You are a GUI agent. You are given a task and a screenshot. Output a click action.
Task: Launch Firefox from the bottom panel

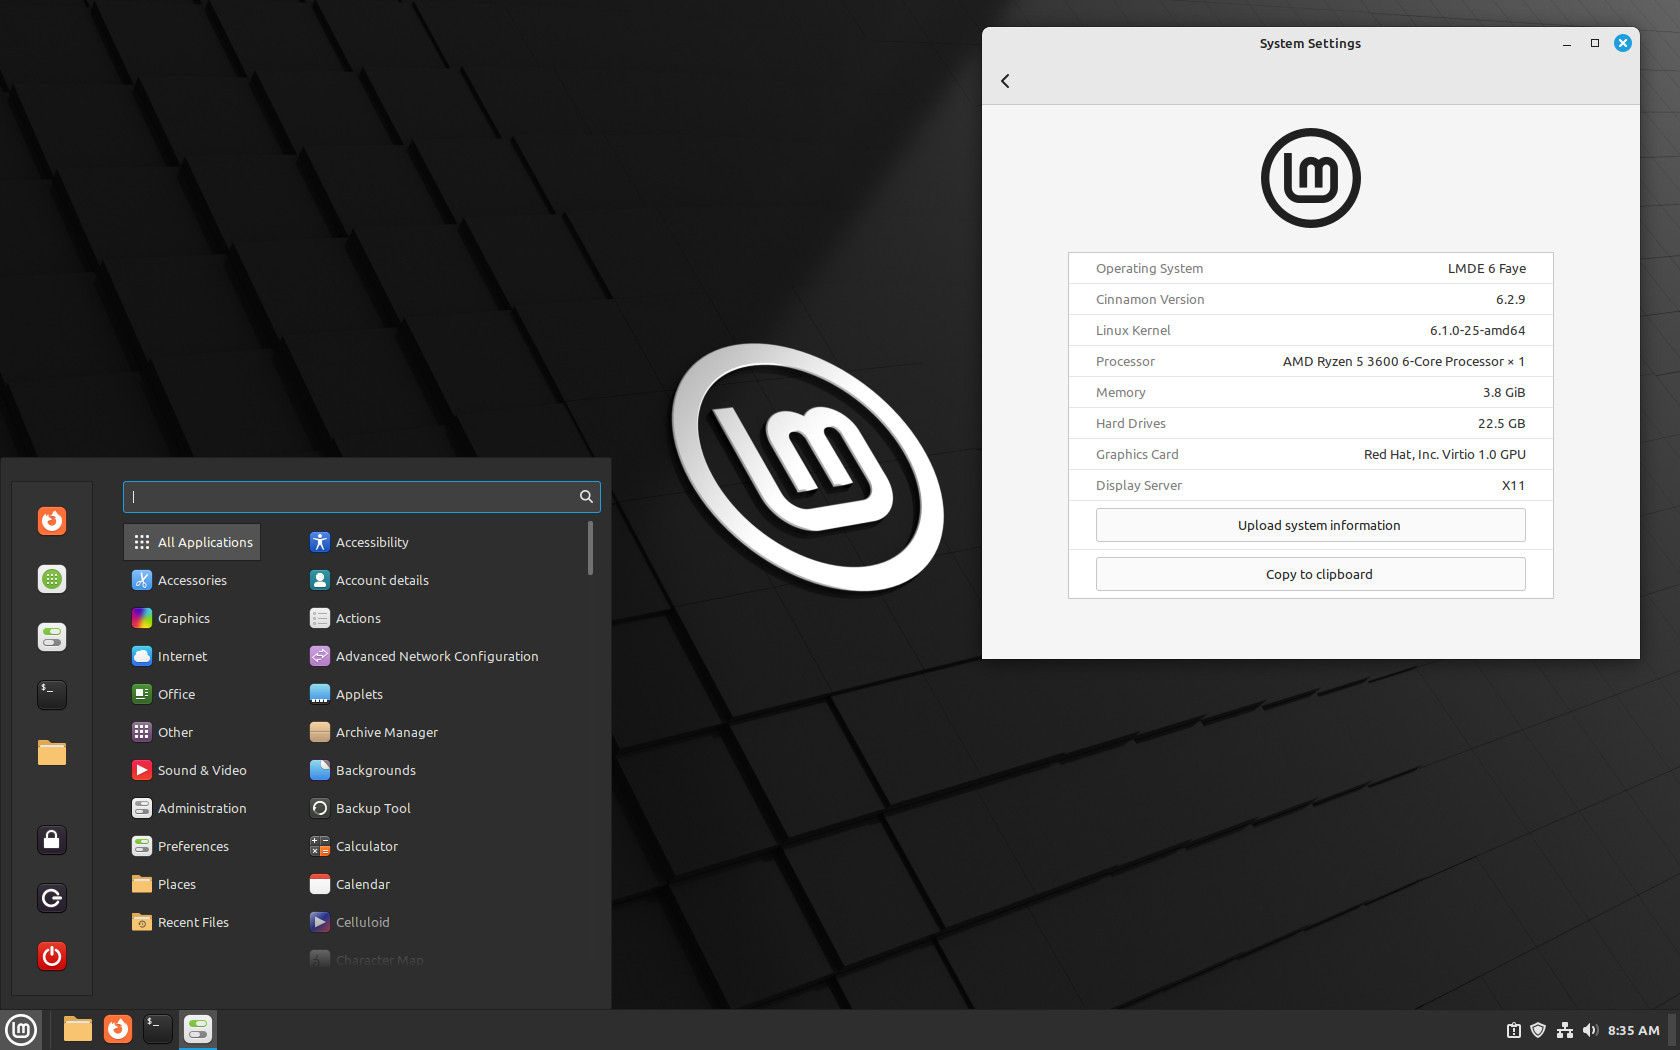pyautogui.click(x=118, y=1029)
